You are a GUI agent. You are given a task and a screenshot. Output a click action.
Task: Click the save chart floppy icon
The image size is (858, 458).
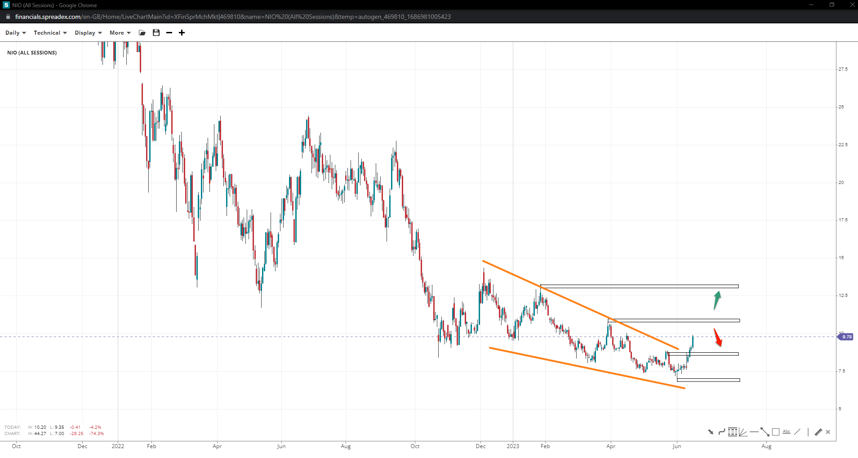(156, 33)
